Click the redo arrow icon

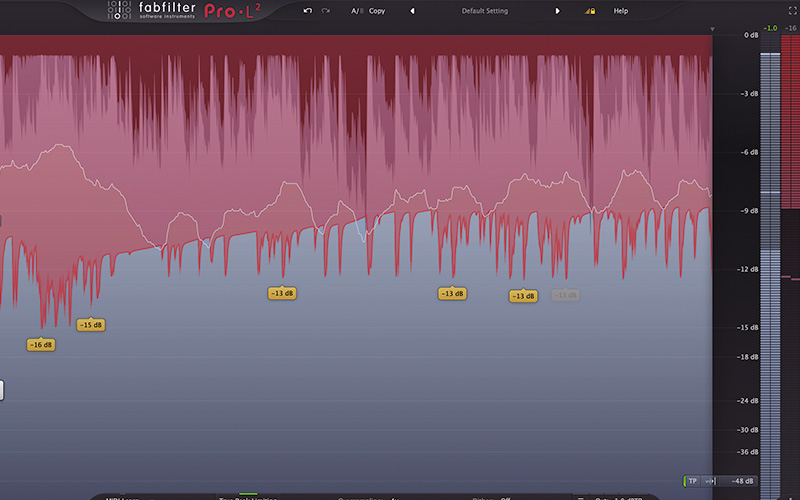[326, 10]
